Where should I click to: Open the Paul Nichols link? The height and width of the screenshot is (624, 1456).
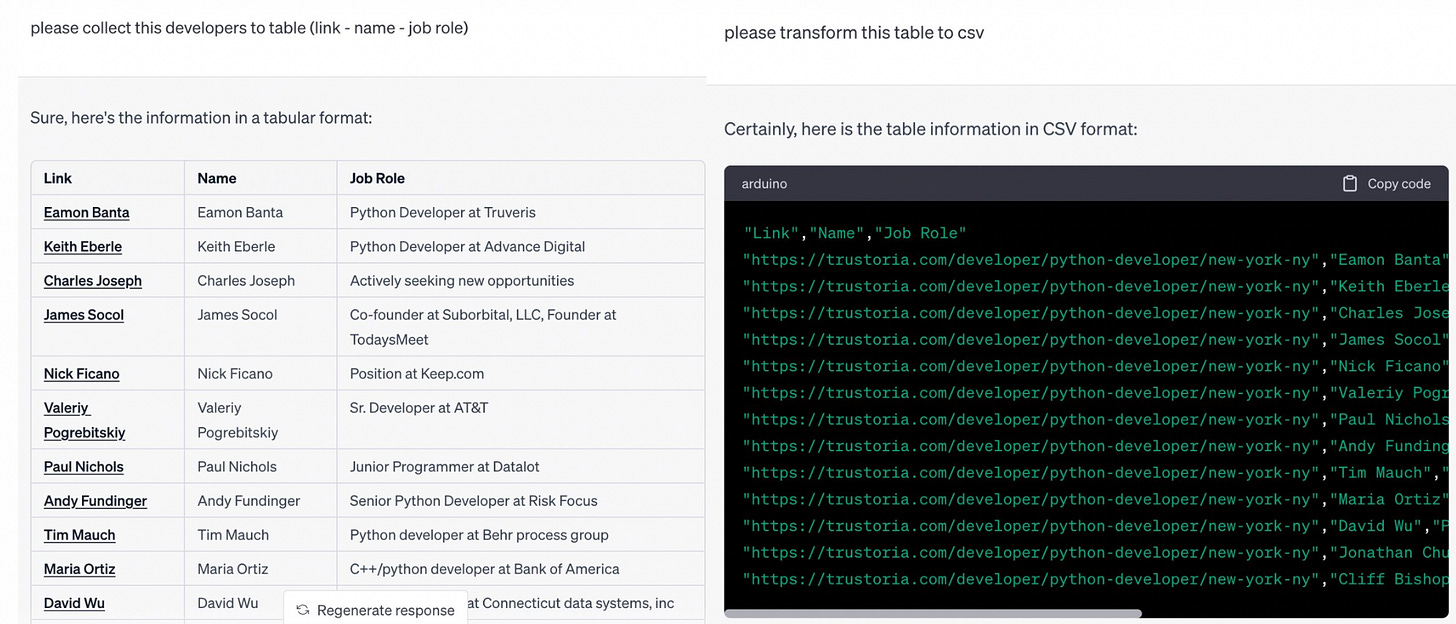tap(84, 466)
